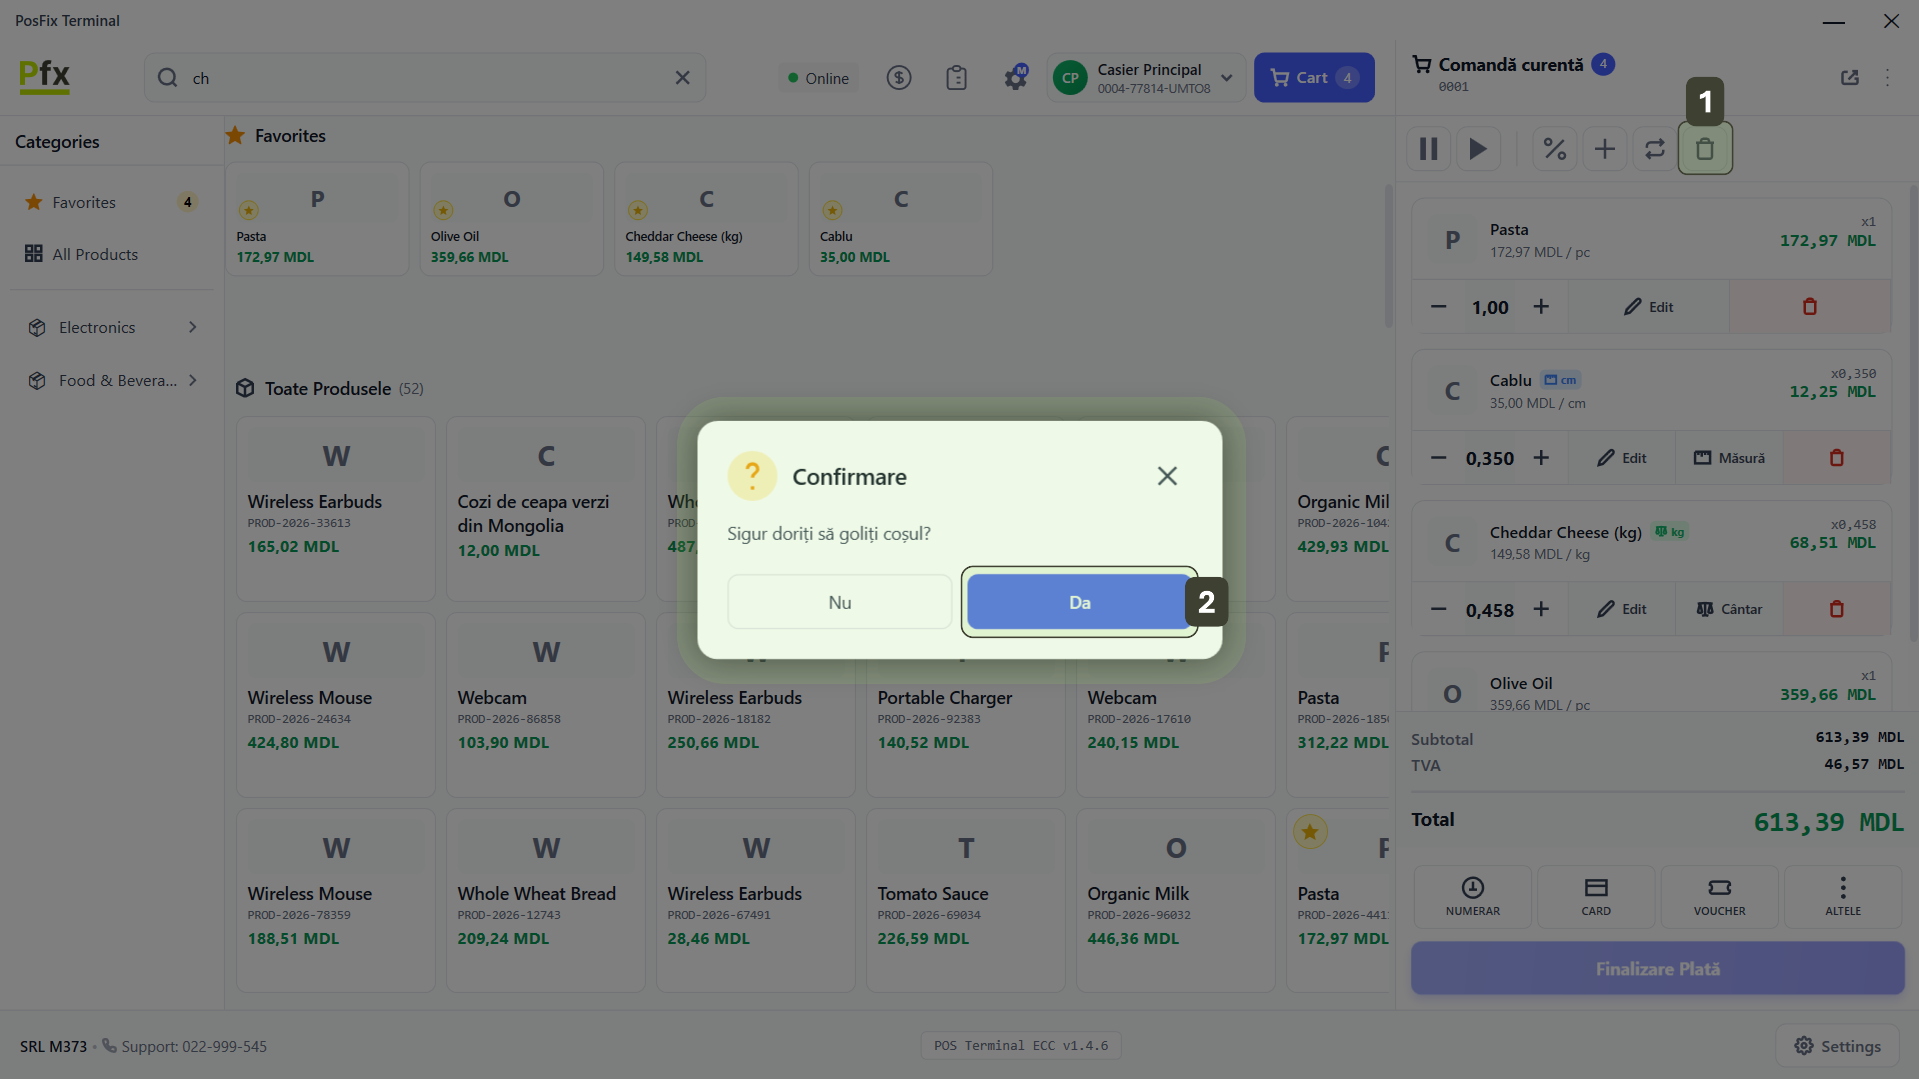This screenshot has height=1079, width=1919.
Task: Delete Pasta item from cart
Action: (x=1809, y=307)
